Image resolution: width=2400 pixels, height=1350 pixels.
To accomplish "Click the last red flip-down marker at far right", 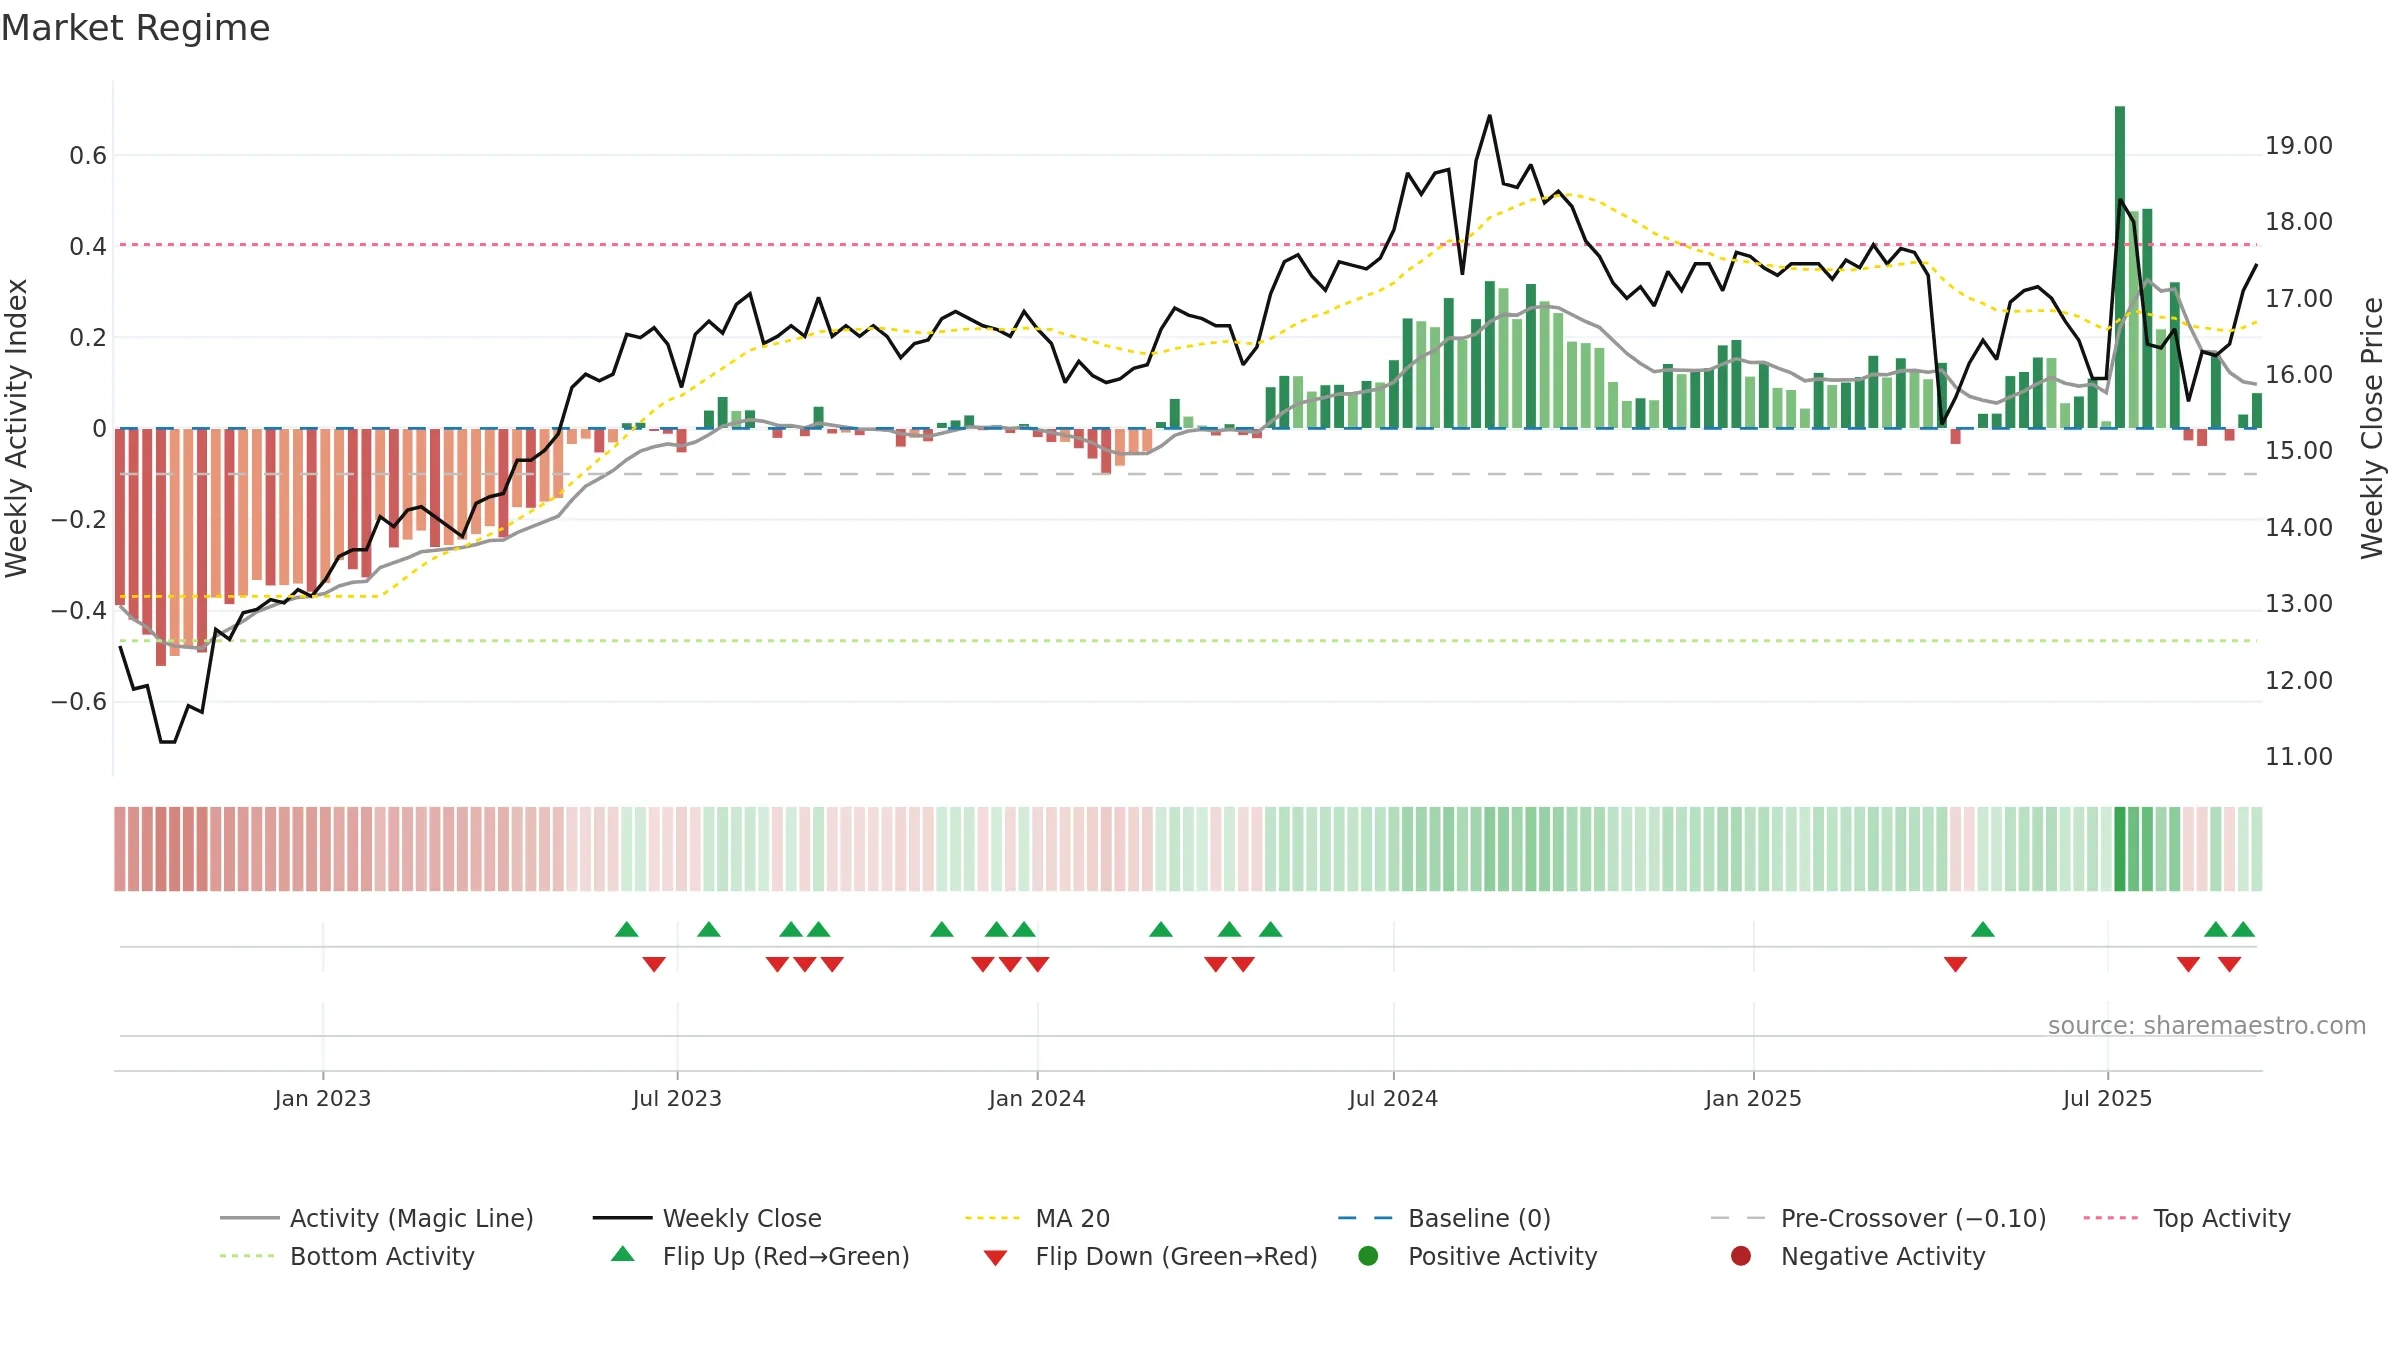I will coord(2229,964).
